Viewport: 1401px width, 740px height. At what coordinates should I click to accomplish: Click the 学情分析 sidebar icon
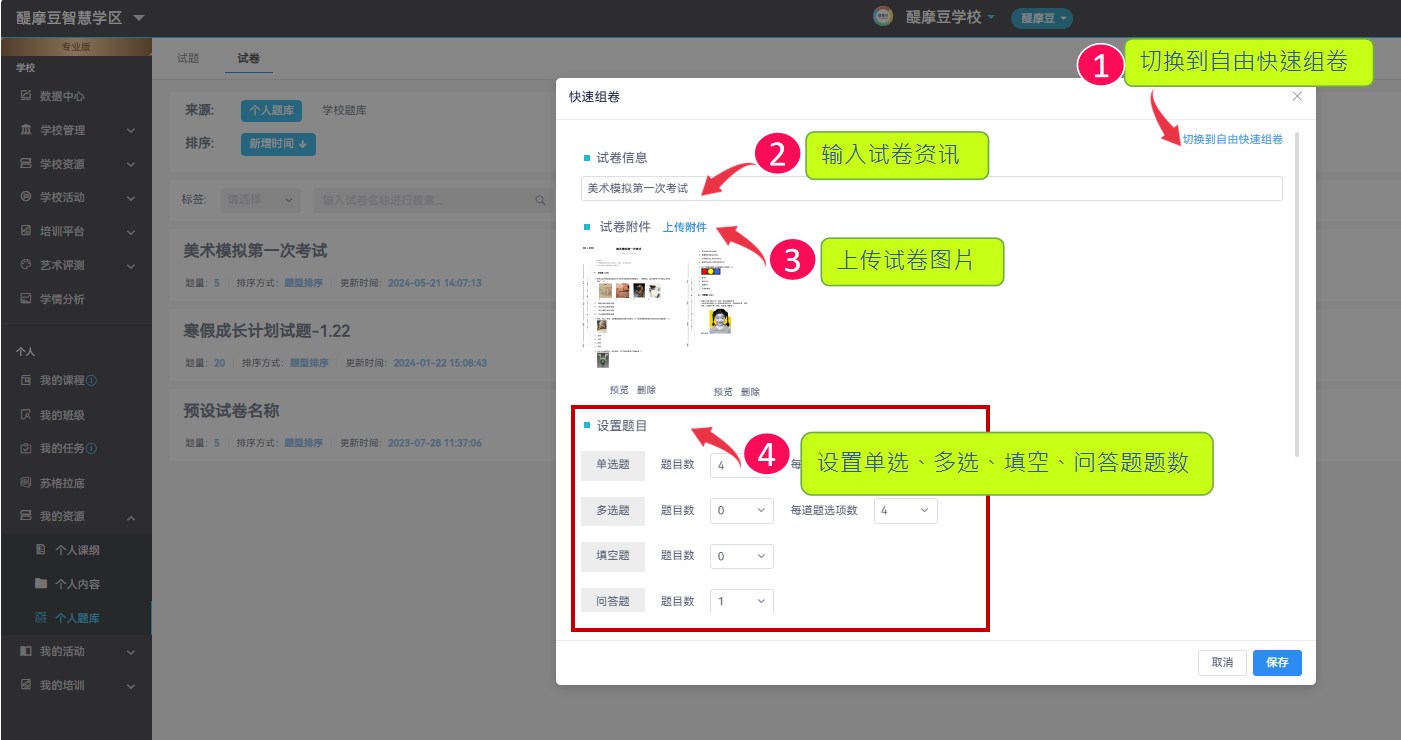coord(26,299)
